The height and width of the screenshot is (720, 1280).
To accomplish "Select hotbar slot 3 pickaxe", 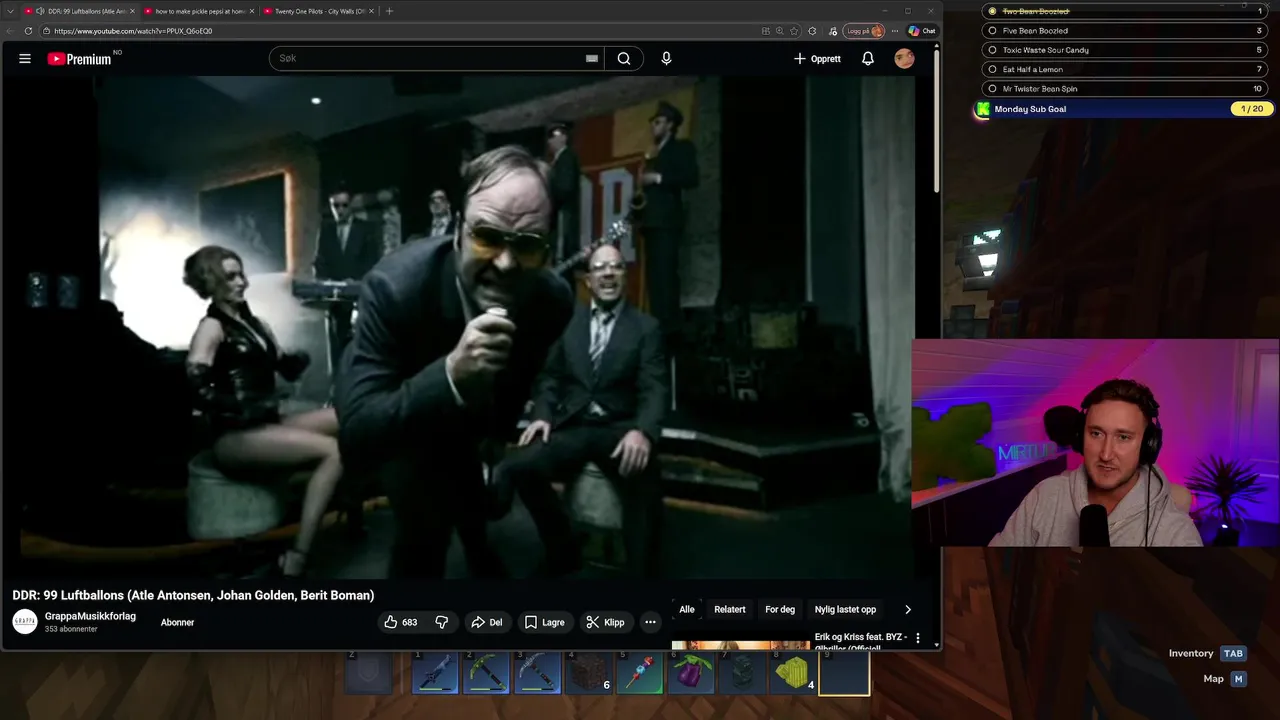I will point(537,673).
